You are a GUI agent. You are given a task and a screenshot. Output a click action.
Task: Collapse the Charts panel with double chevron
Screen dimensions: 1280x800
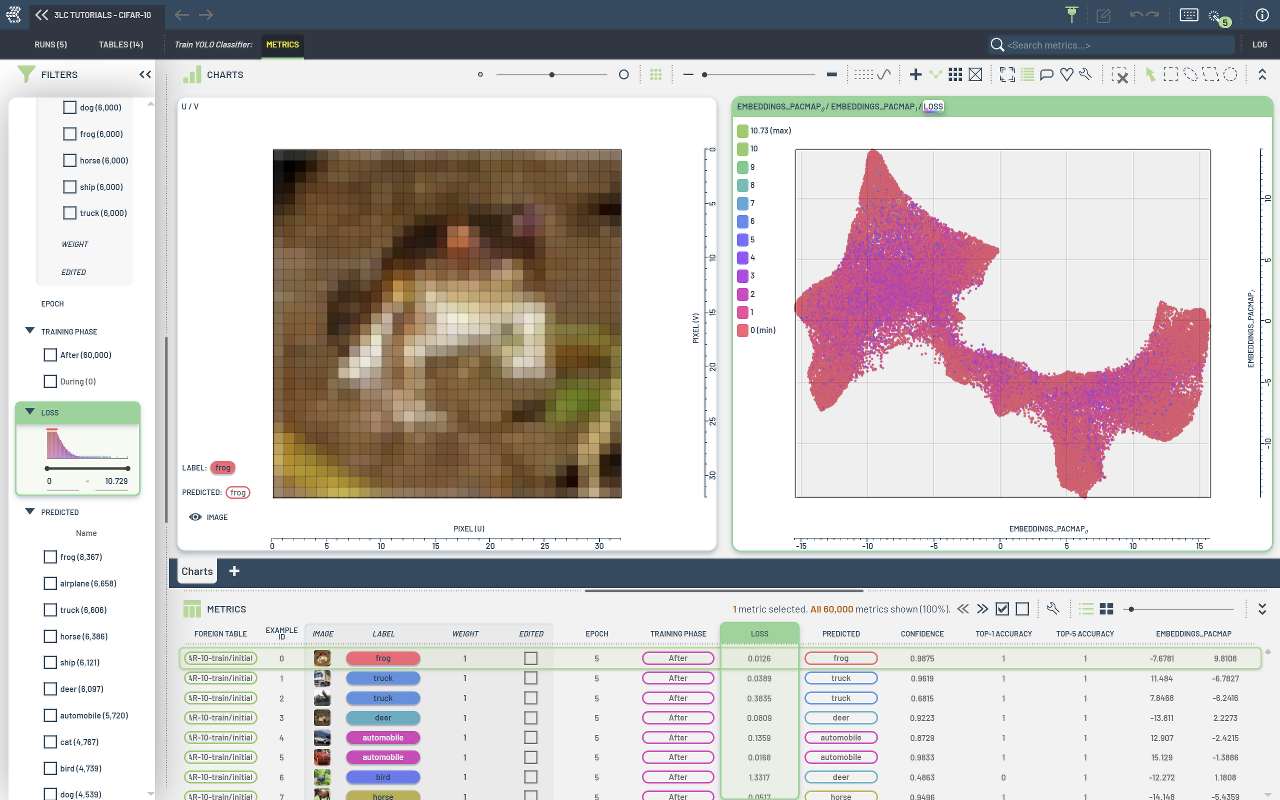coord(1262,74)
